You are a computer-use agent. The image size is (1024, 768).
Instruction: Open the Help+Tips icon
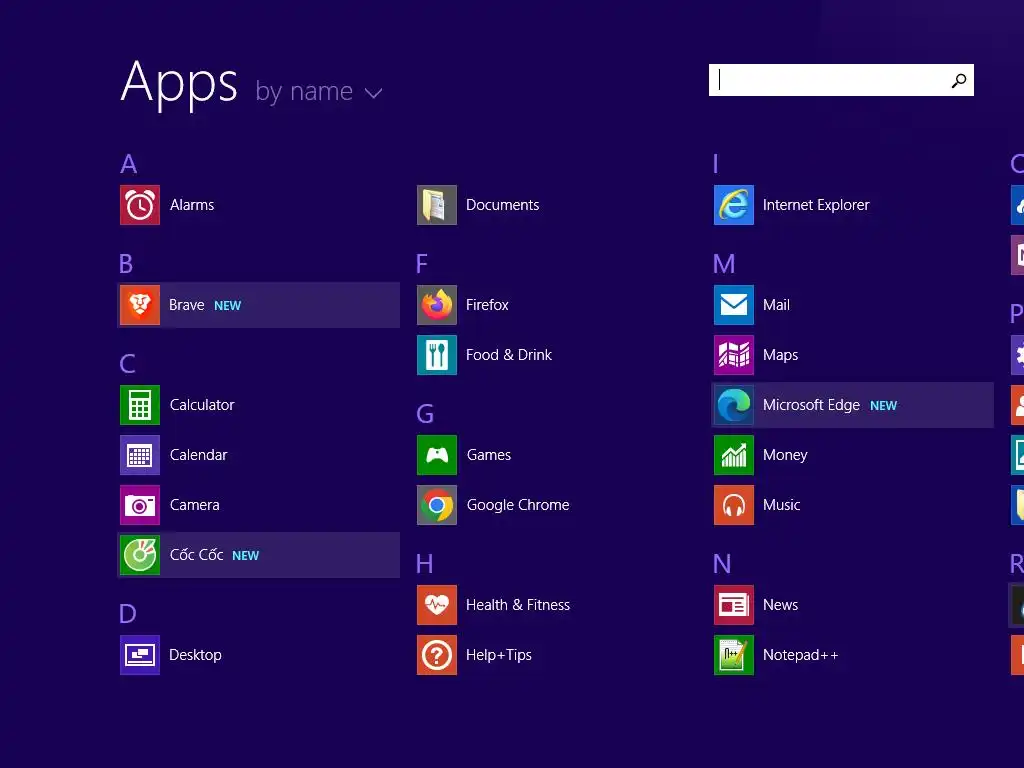tap(437, 655)
